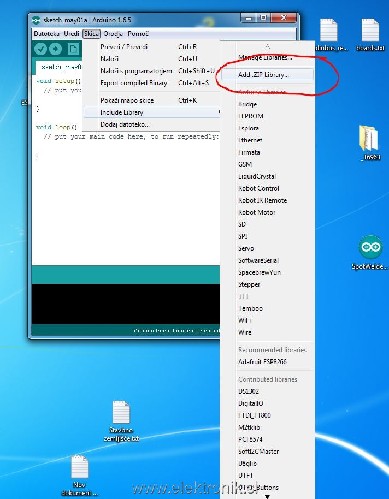Screen dimensions: 389x499
Task: Select the Stepper library
Action: click(x=249, y=284)
